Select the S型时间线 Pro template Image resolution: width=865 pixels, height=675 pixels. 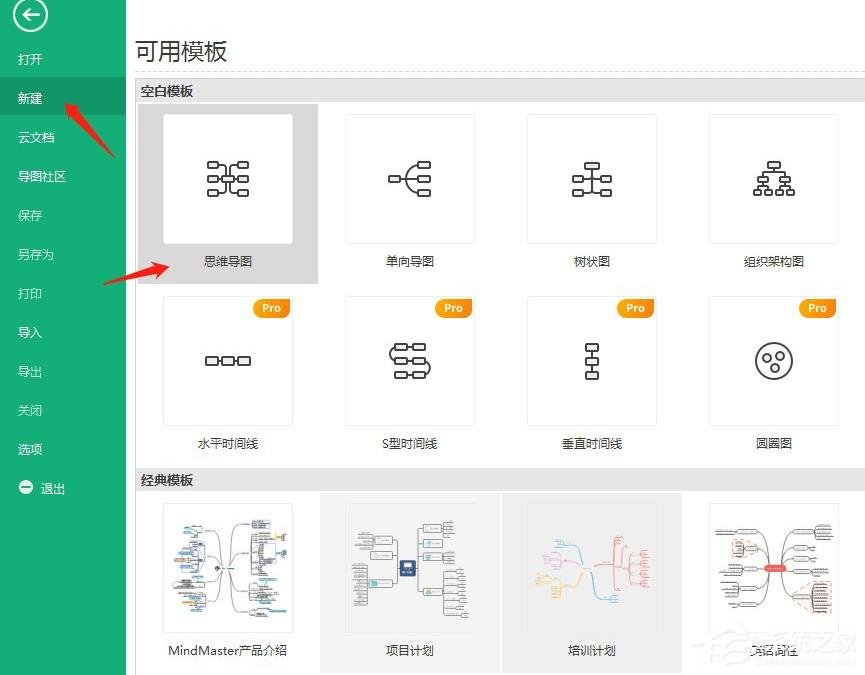409,360
